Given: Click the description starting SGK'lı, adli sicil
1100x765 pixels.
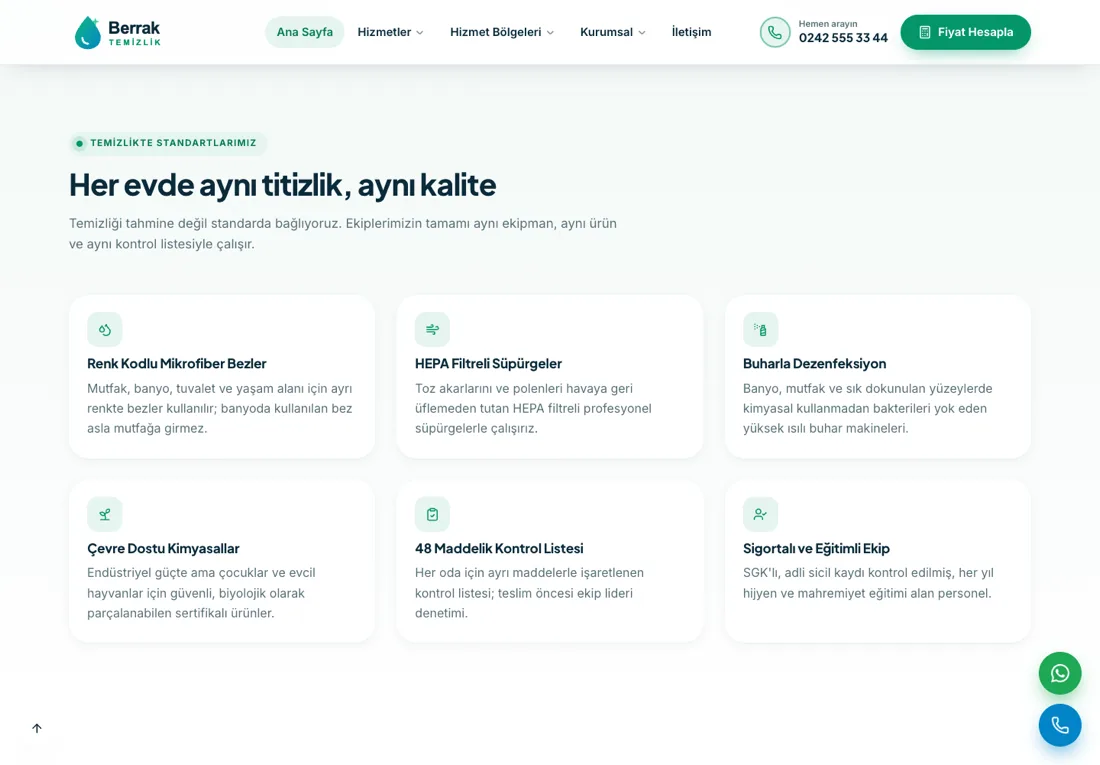Looking at the screenshot, I should click(x=868, y=583).
